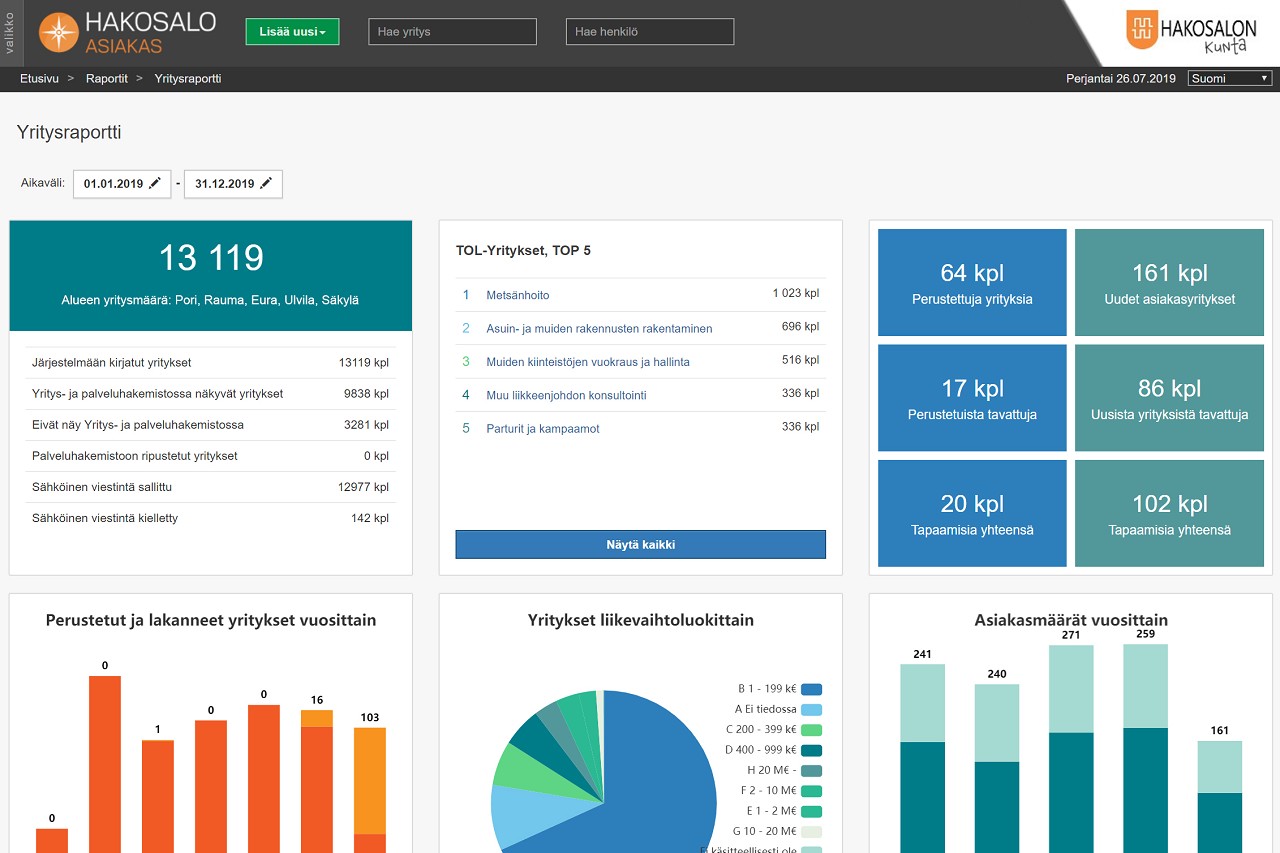Select Sähköinen viestintä kielletty row

click(211, 518)
